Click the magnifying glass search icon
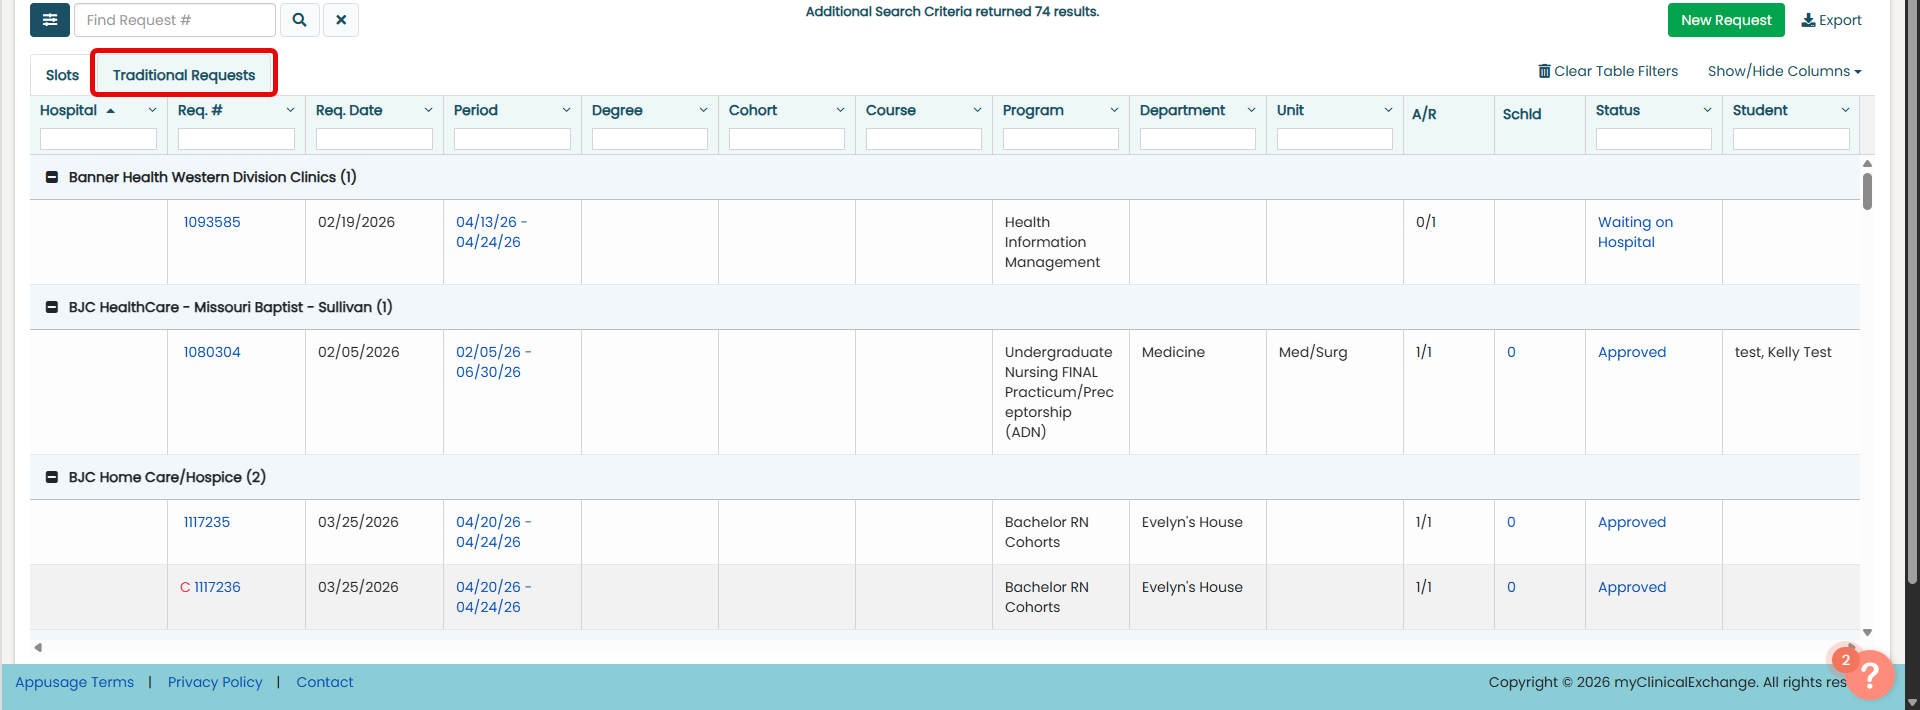The image size is (1920, 710). pyautogui.click(x=299, y=20)
